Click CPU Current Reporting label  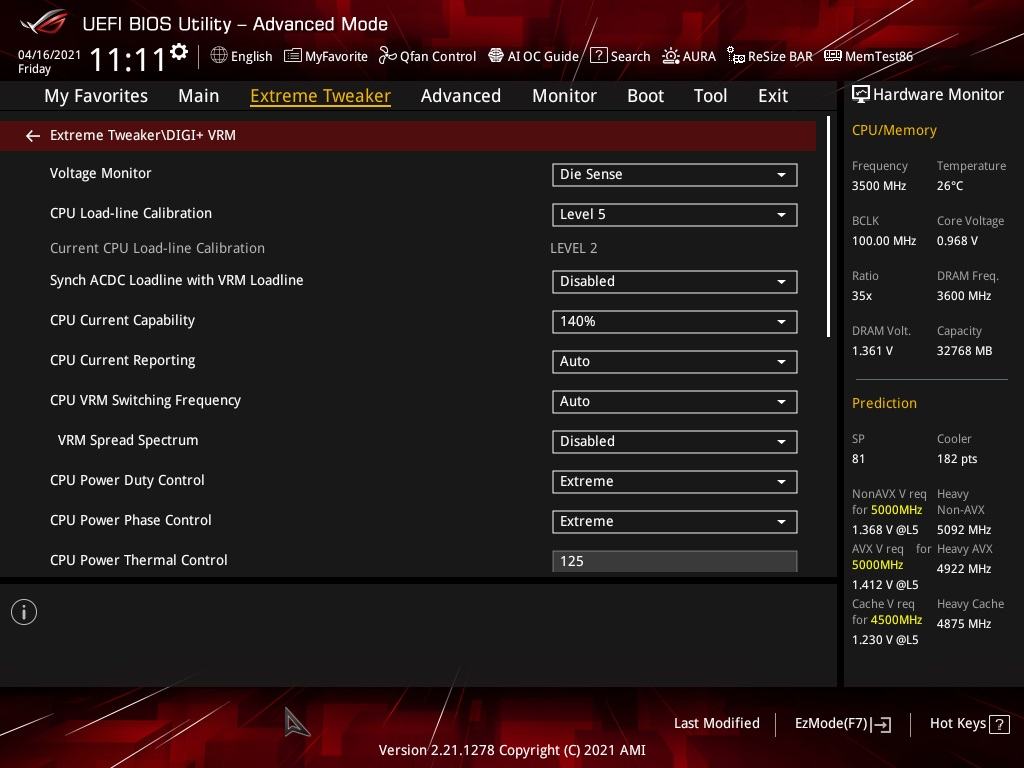(122, 360)
